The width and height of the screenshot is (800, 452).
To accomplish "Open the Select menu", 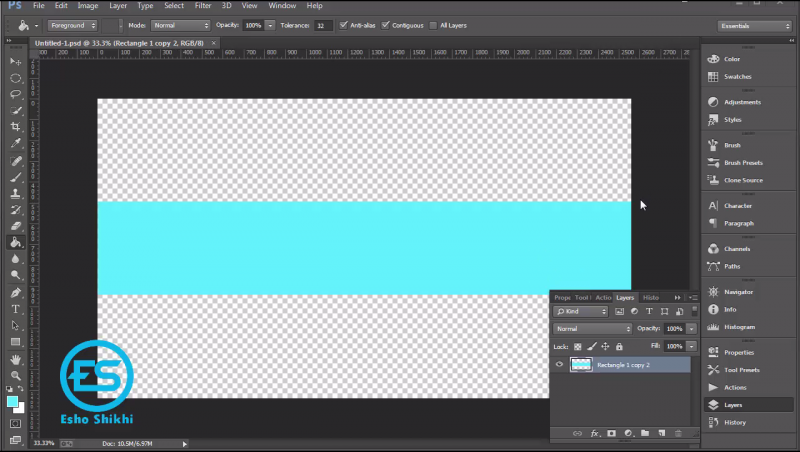I will point(173,6).
